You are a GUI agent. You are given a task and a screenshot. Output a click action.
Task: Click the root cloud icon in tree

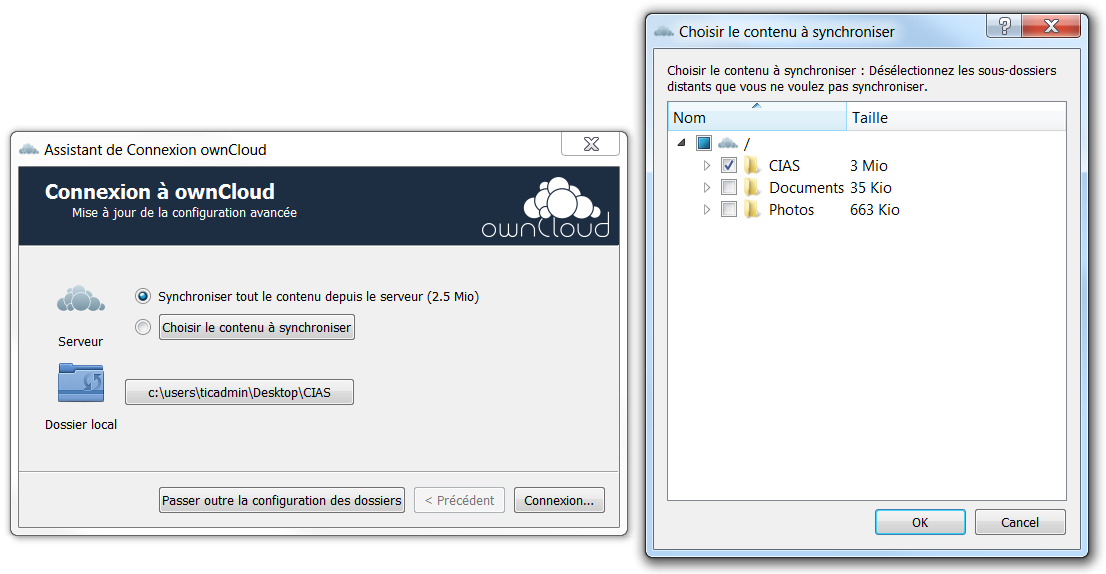click(x=729, y=144)
